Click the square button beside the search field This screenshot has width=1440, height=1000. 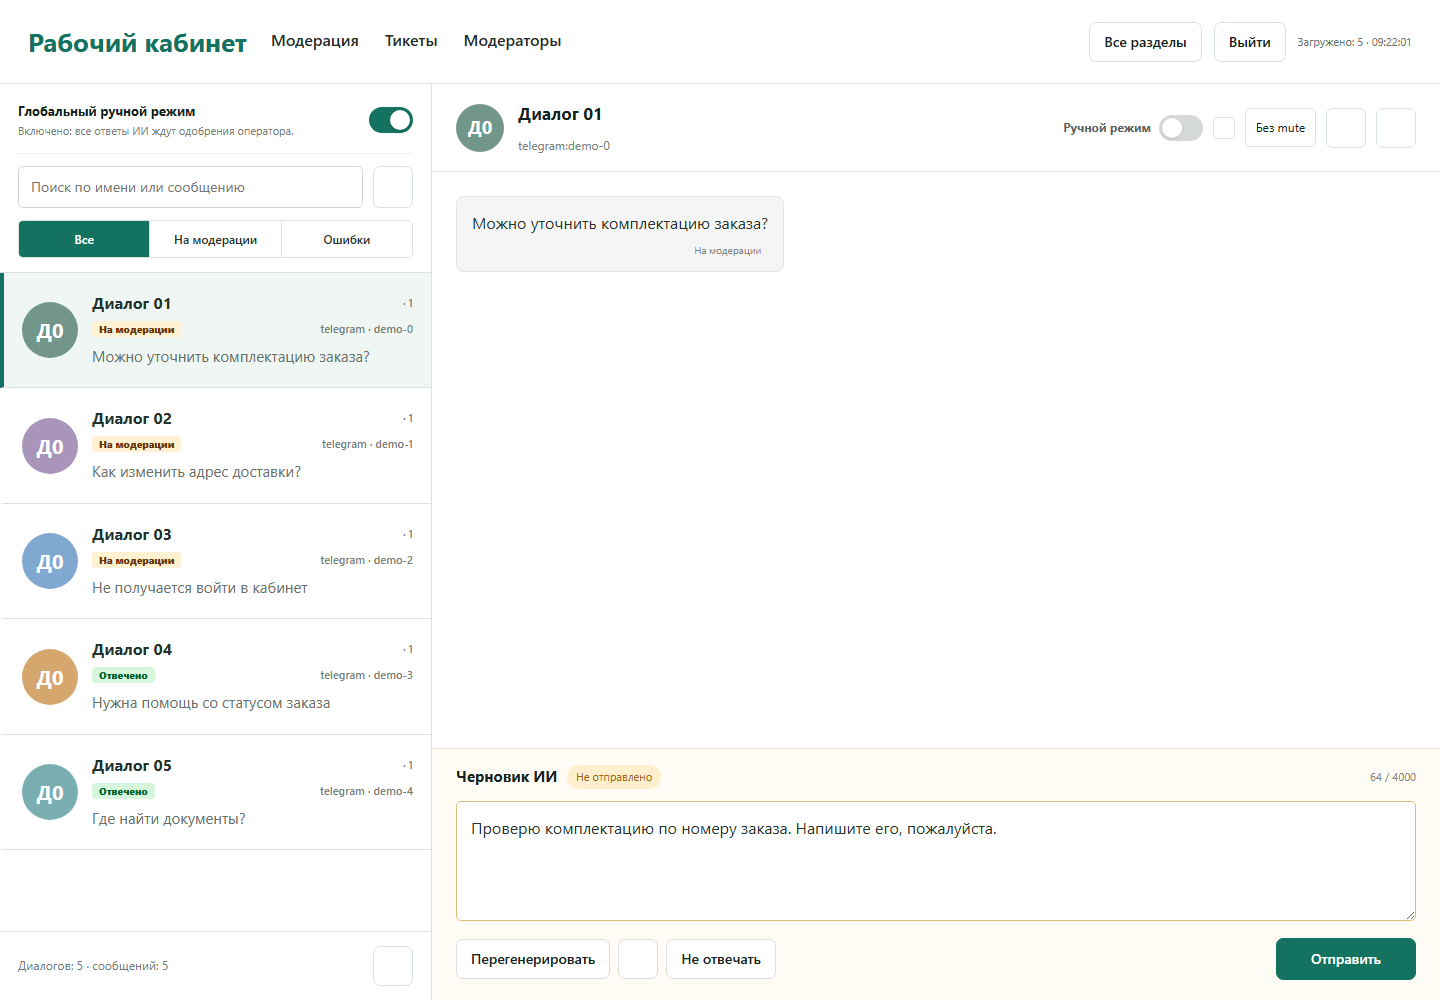click(x=393, y=187)
